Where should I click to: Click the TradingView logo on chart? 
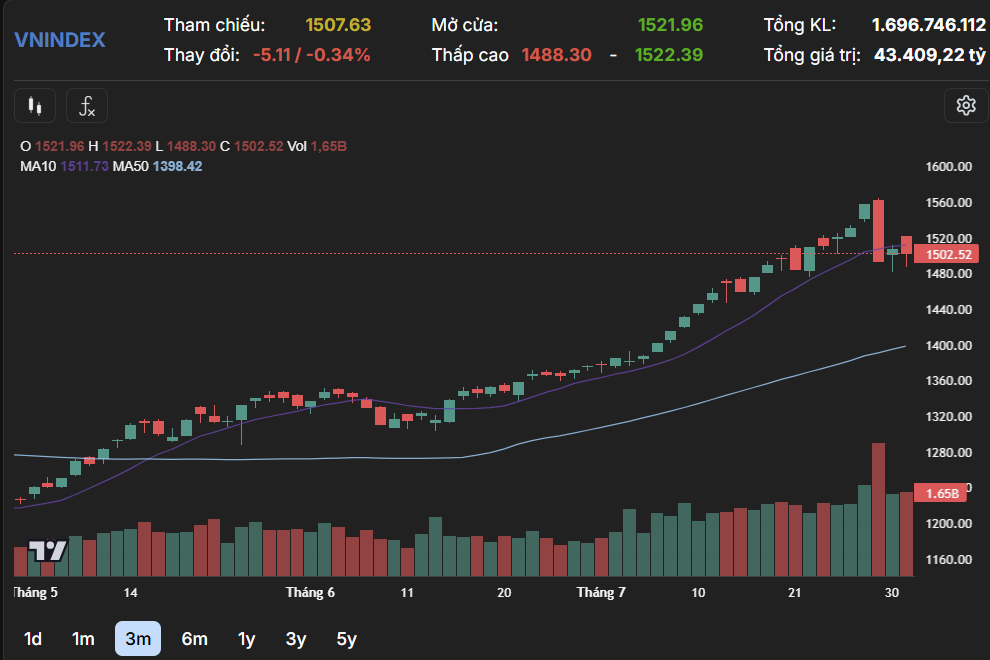point(47,551)
